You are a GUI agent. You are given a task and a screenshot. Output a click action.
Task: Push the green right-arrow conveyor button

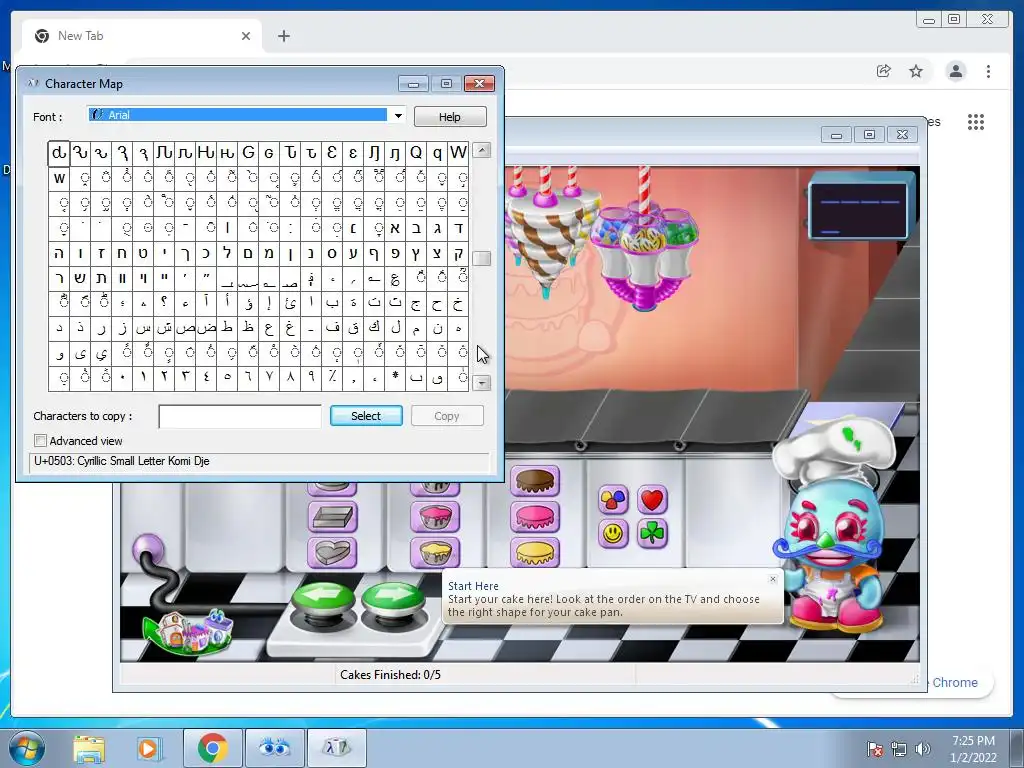click(393, 604)
